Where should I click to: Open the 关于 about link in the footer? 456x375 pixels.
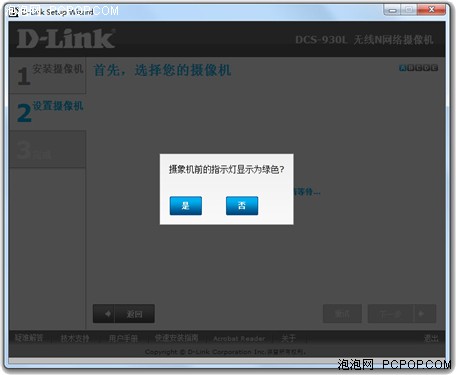point(288,338)
